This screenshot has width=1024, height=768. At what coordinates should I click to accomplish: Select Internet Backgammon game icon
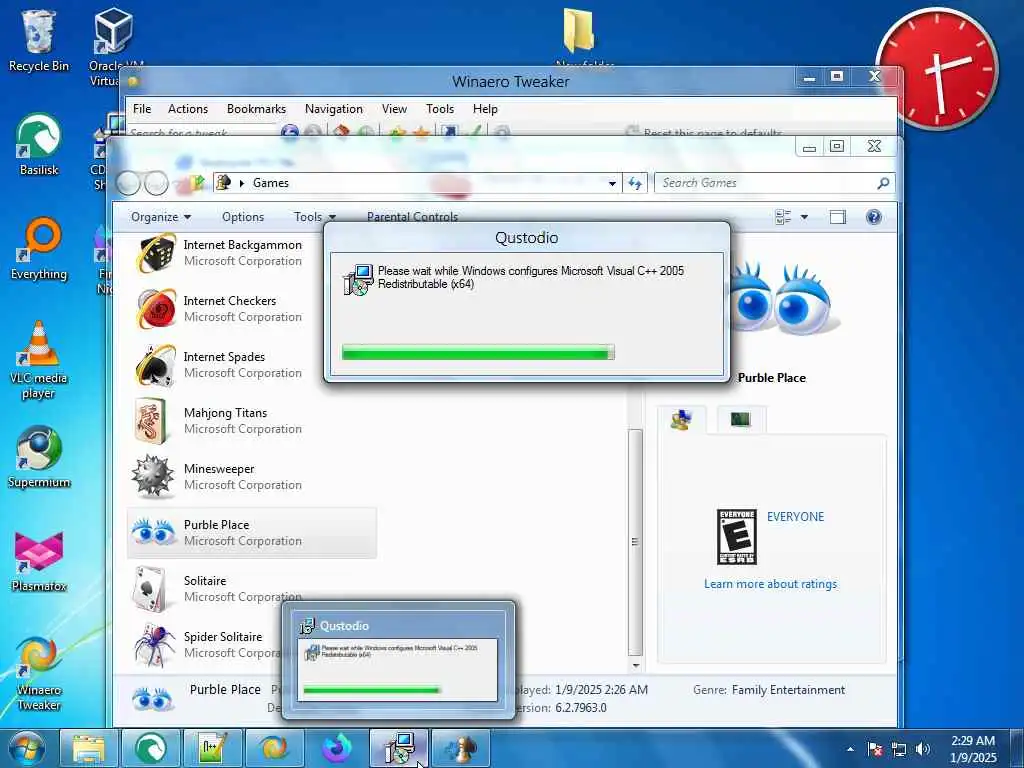pyautogui.click(x=156, y=253)
